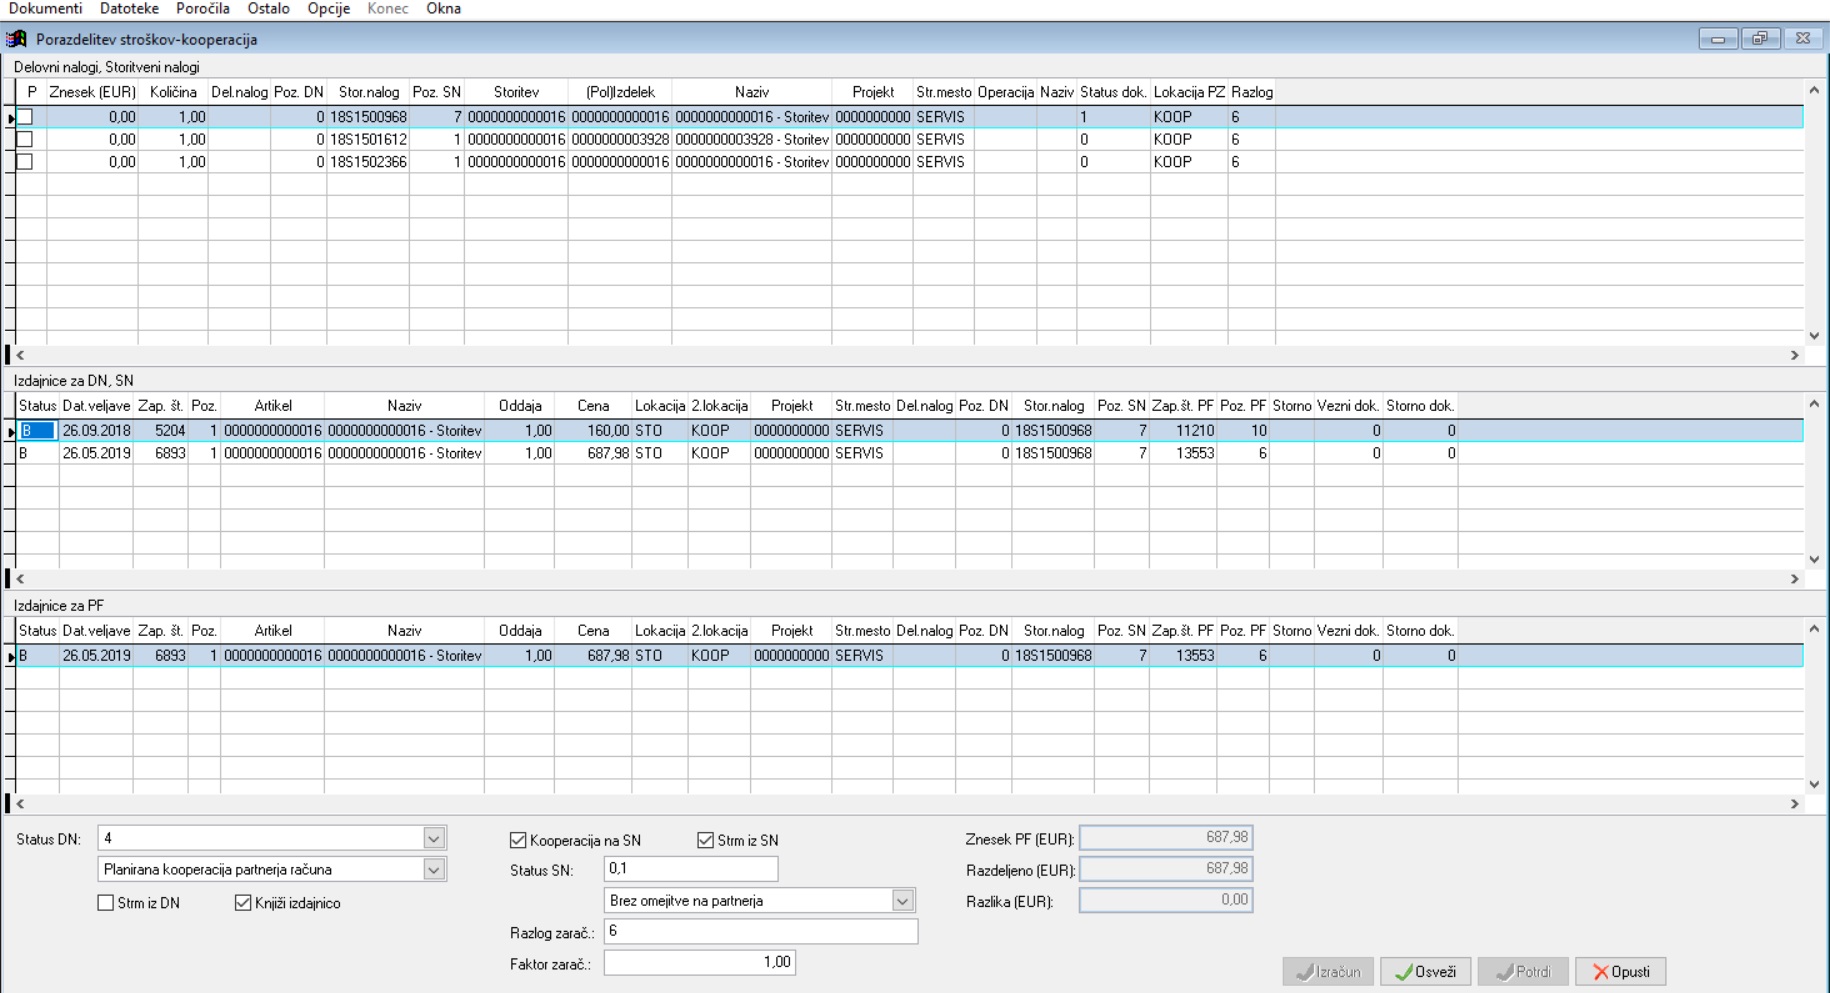This screenshot has height=993, width=1830.
Task: Toggle the Kooperacija na SN checkbox
Action: tap(518, 840)
